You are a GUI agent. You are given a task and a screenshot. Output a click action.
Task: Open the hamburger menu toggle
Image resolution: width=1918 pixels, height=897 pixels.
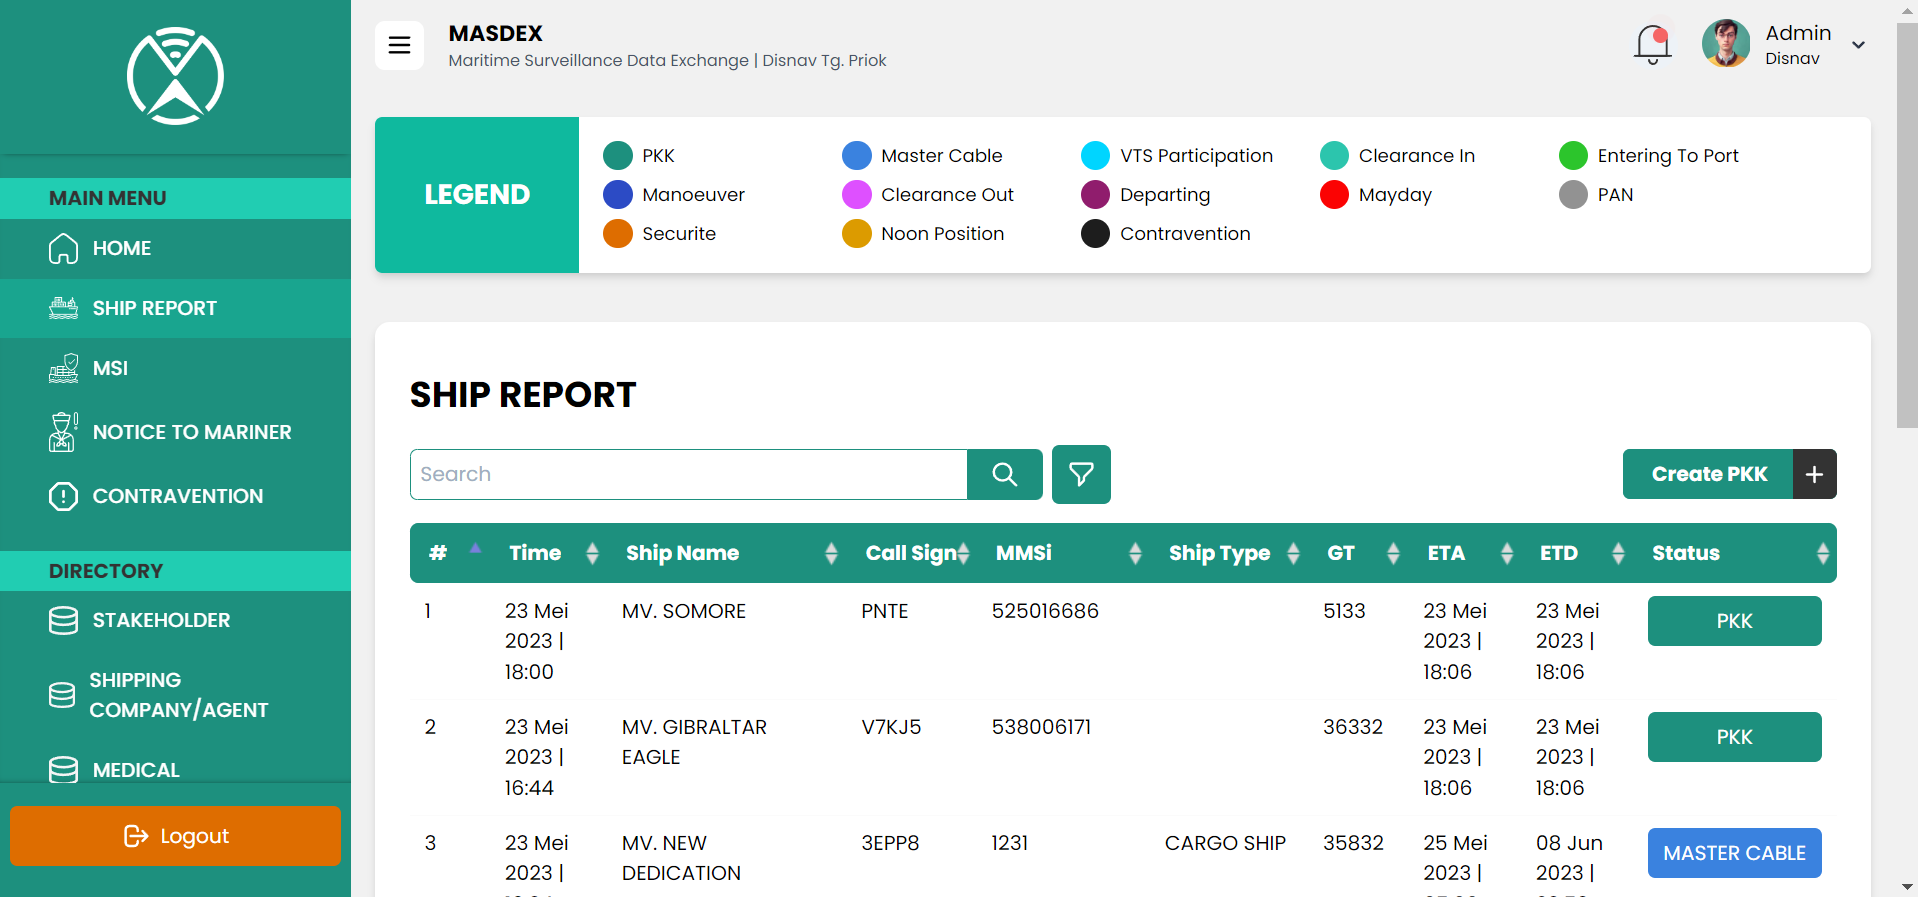click(399, 45)
